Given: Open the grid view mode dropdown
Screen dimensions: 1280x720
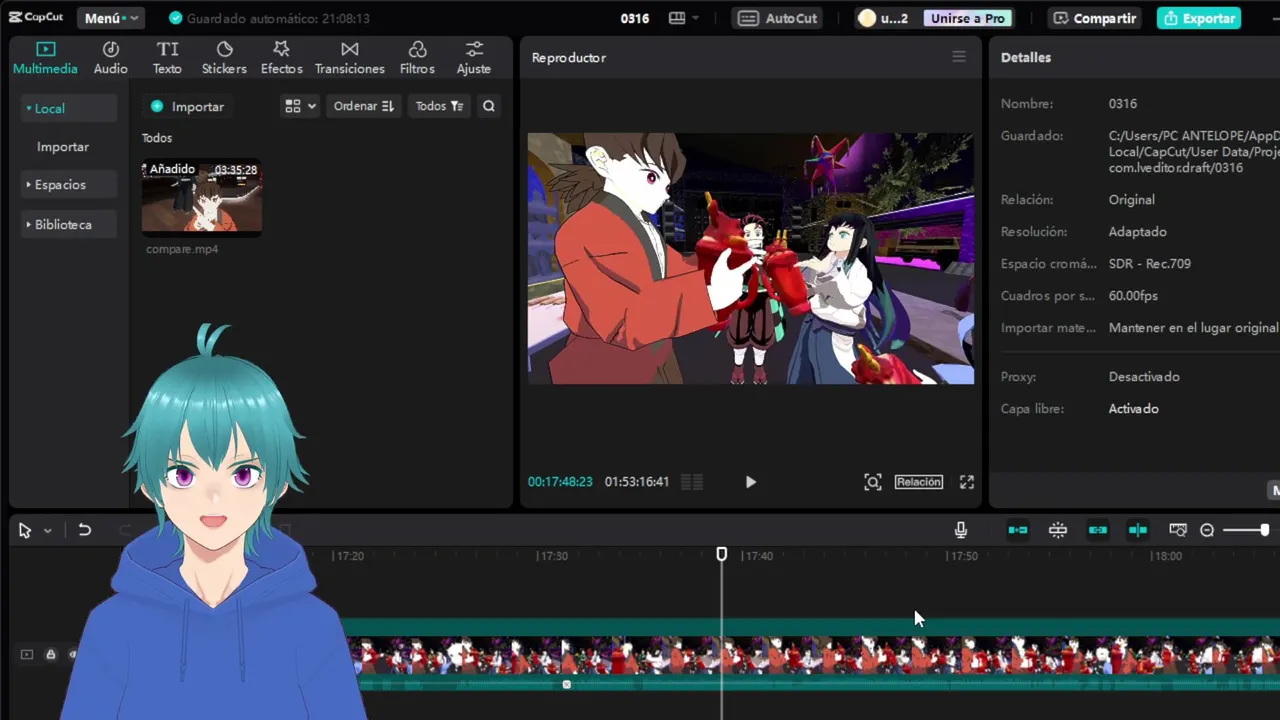Looking at the screenshot, I should click(x=300, y=106).
